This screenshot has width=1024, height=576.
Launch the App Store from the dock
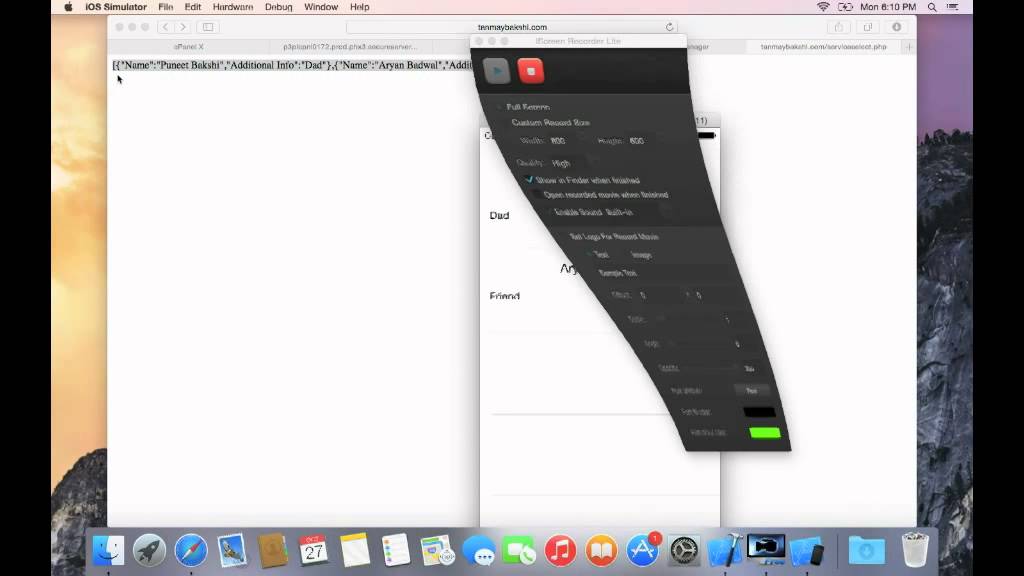click(x=642, y=551)
